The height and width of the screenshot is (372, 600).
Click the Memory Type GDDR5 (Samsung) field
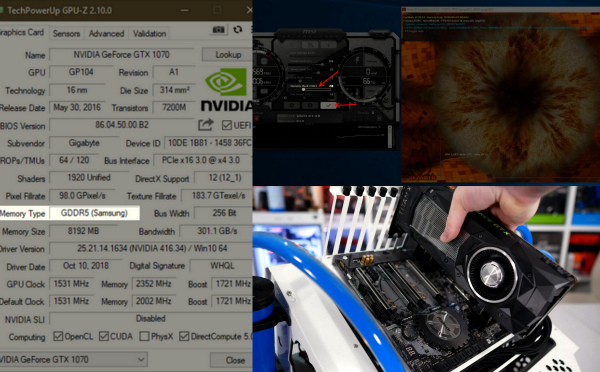point(94,213)
